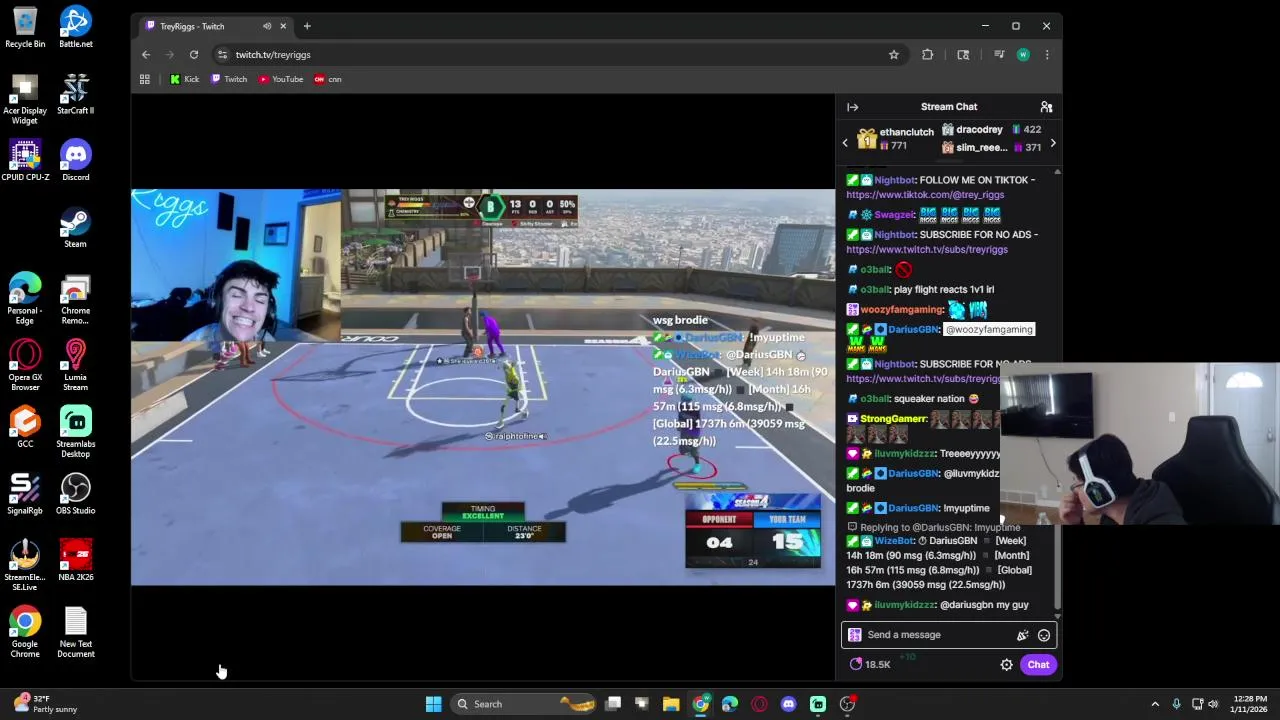Image resolution: width=1280 pixels, height=720 pixels.
Task: Click WizeBot username in chat
Action: [895, 541]
